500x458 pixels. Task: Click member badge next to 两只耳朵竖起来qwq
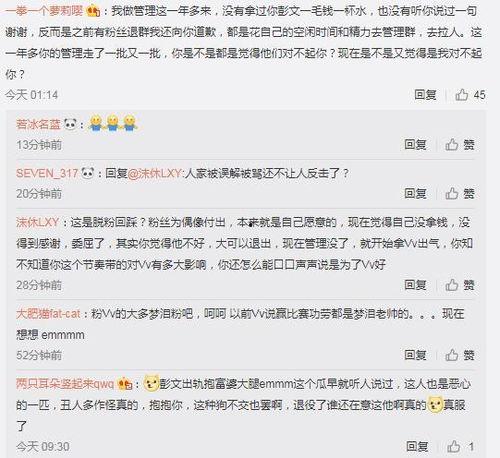(124, 384)
